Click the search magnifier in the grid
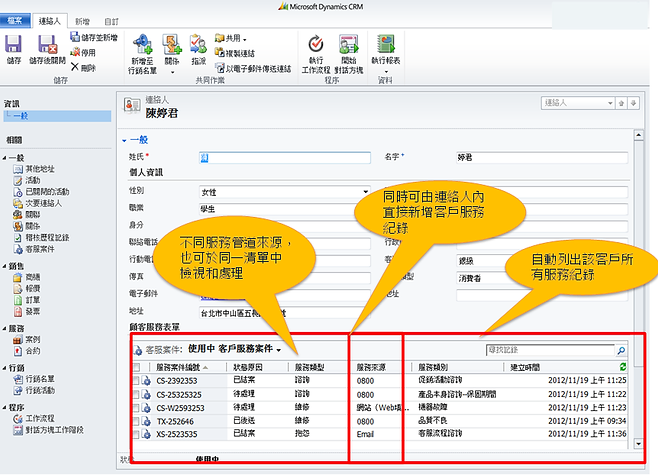The width and height of the screenshot is (658, 475). pyautogui.click(x=621, y=350)
